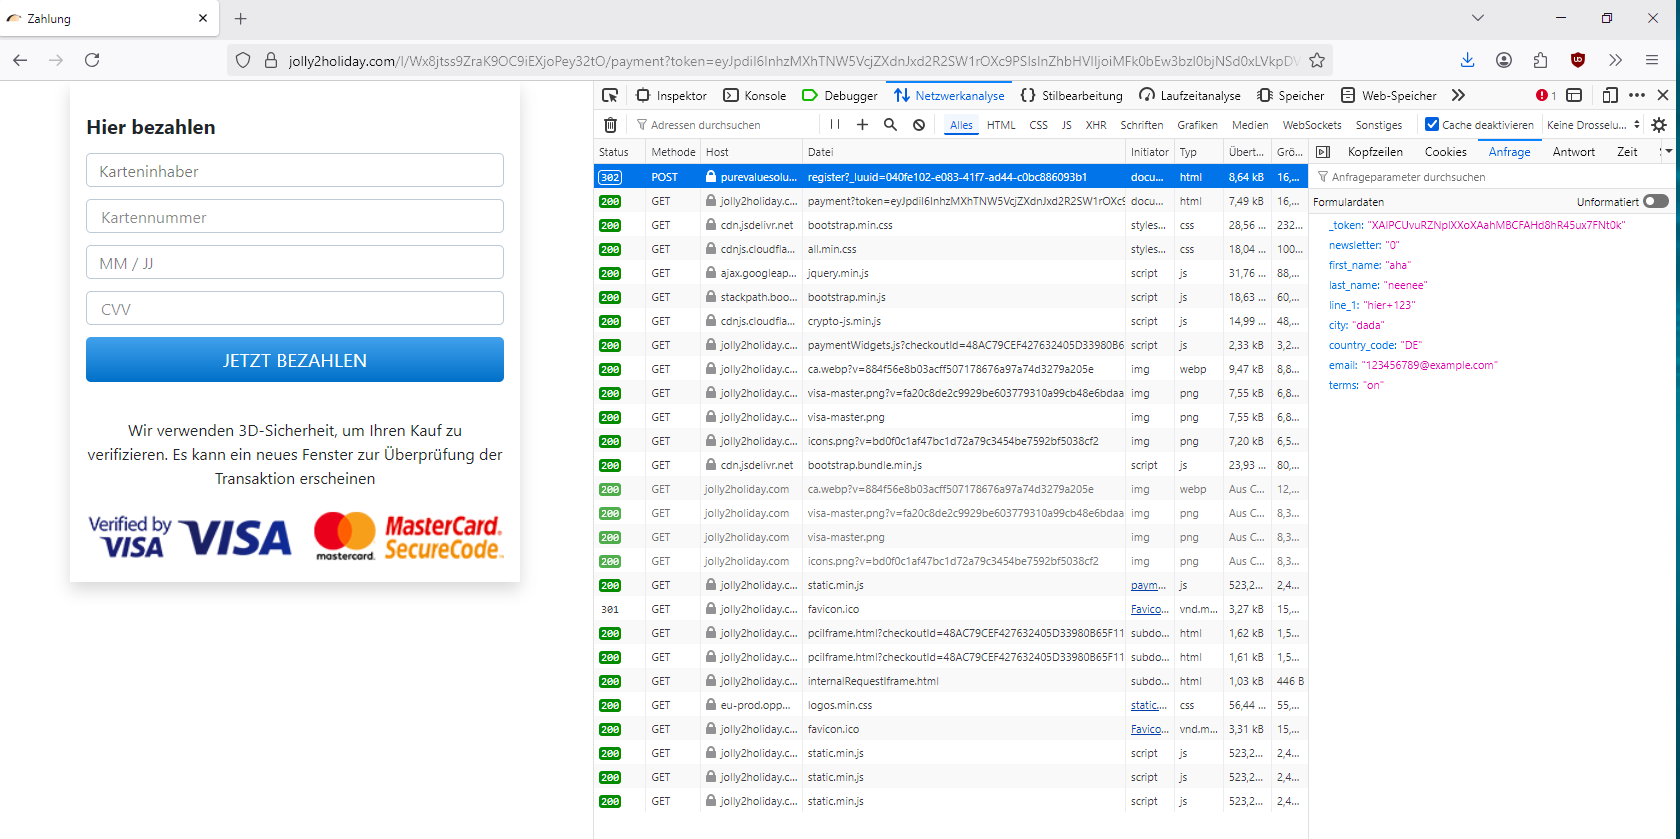
Task: Open the network search magnifier
Action: 890,125
